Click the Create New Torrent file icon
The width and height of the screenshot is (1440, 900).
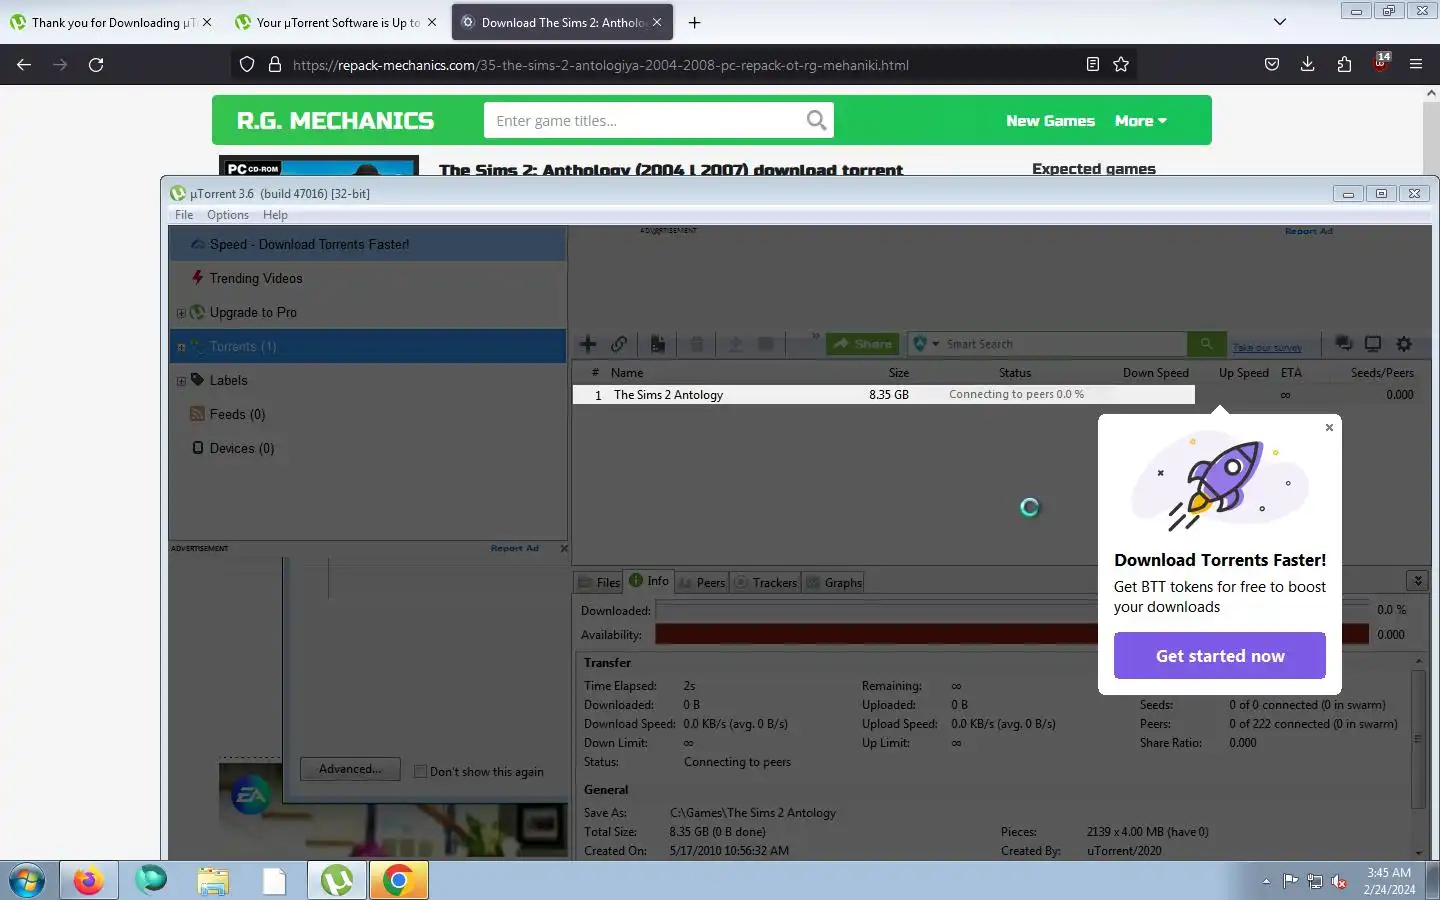point(657,344)
